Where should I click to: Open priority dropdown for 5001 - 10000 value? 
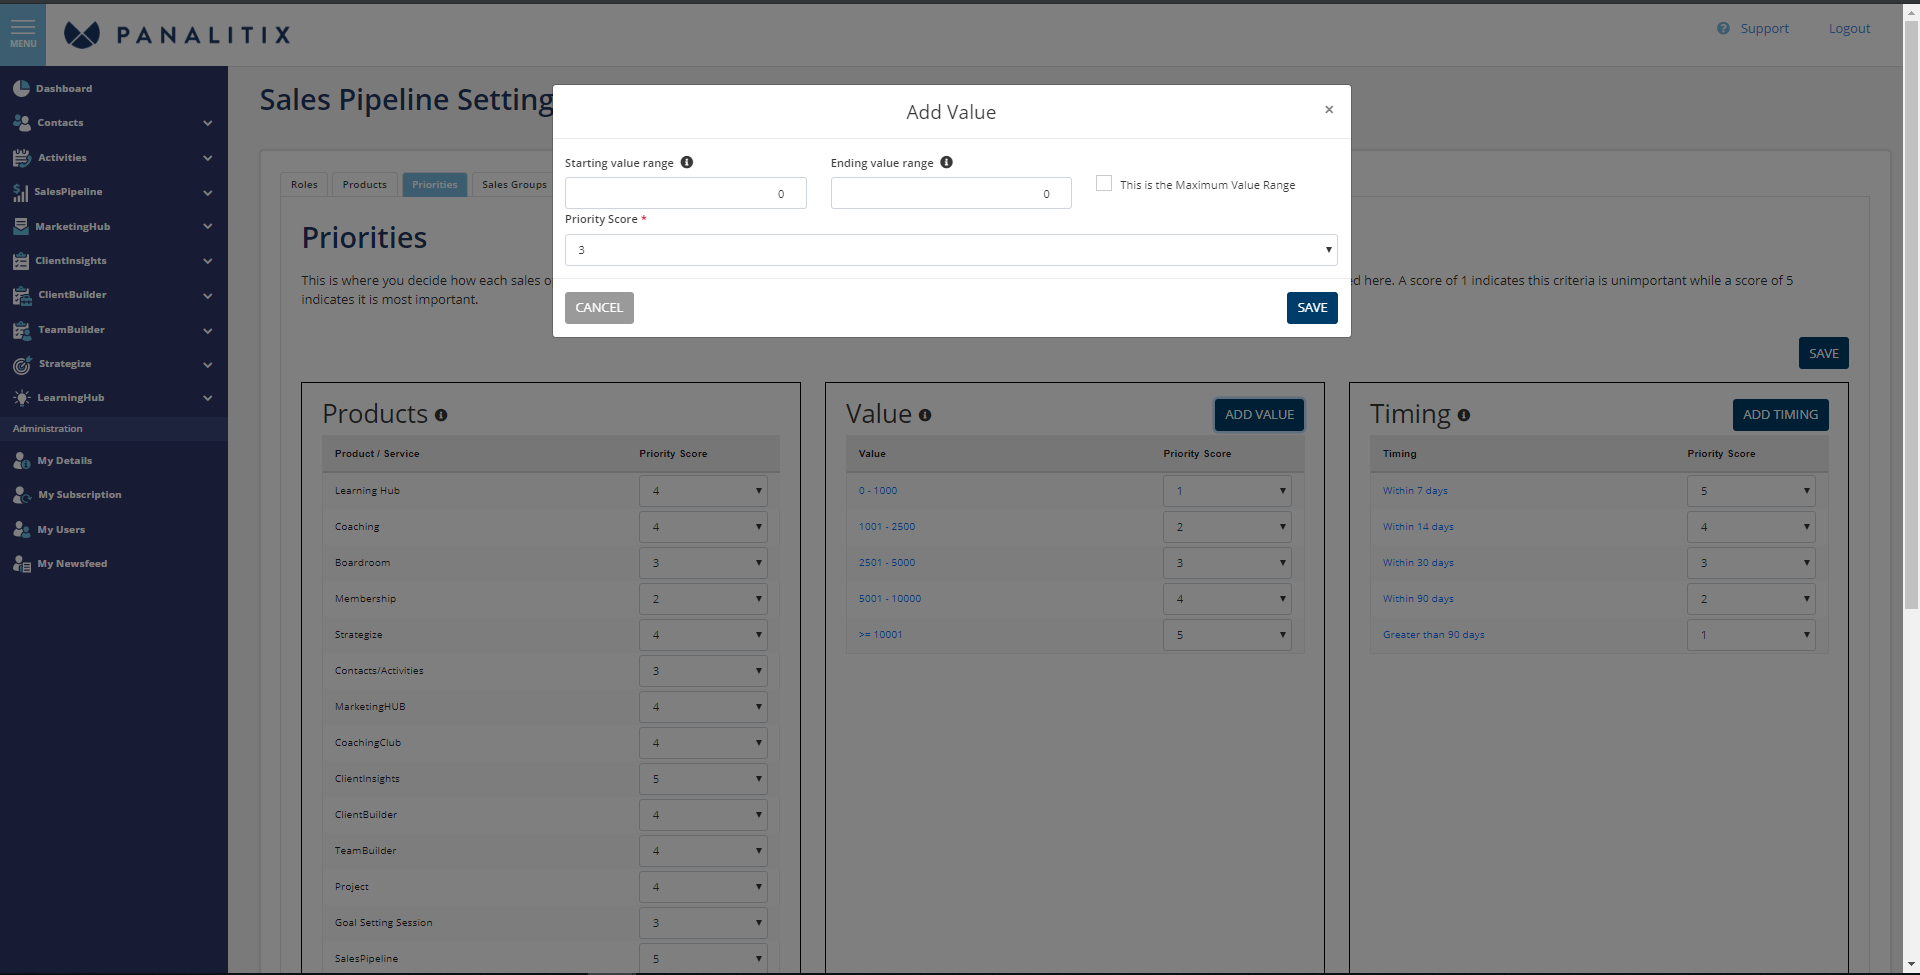[x=1227, y=599]
